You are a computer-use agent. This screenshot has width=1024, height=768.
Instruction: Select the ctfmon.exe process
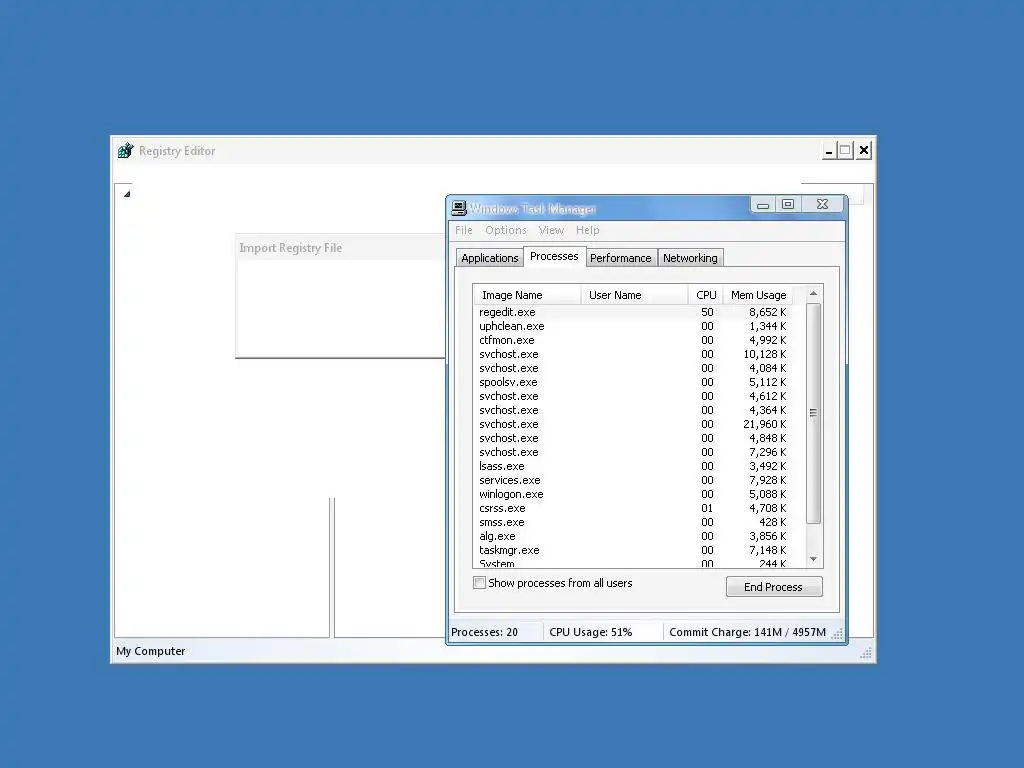click(633, 340)
